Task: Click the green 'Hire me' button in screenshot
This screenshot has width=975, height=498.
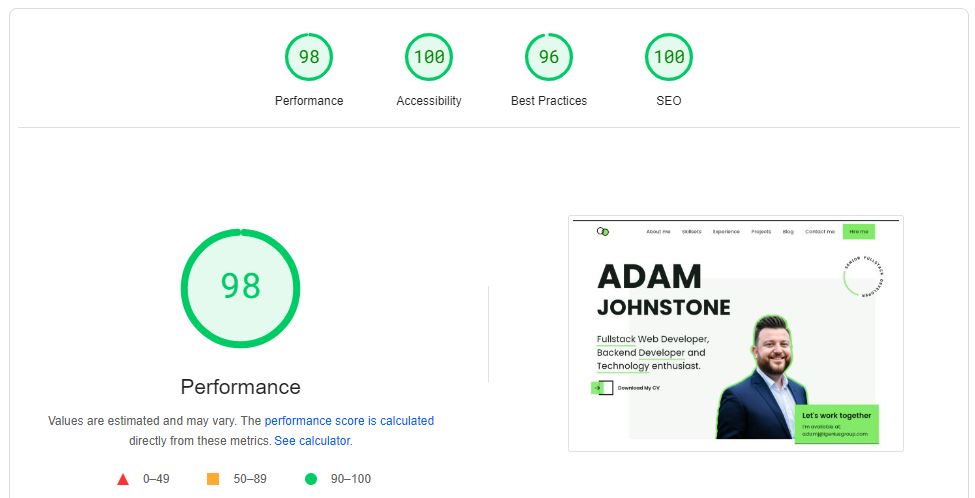Action: coord(859,232)
